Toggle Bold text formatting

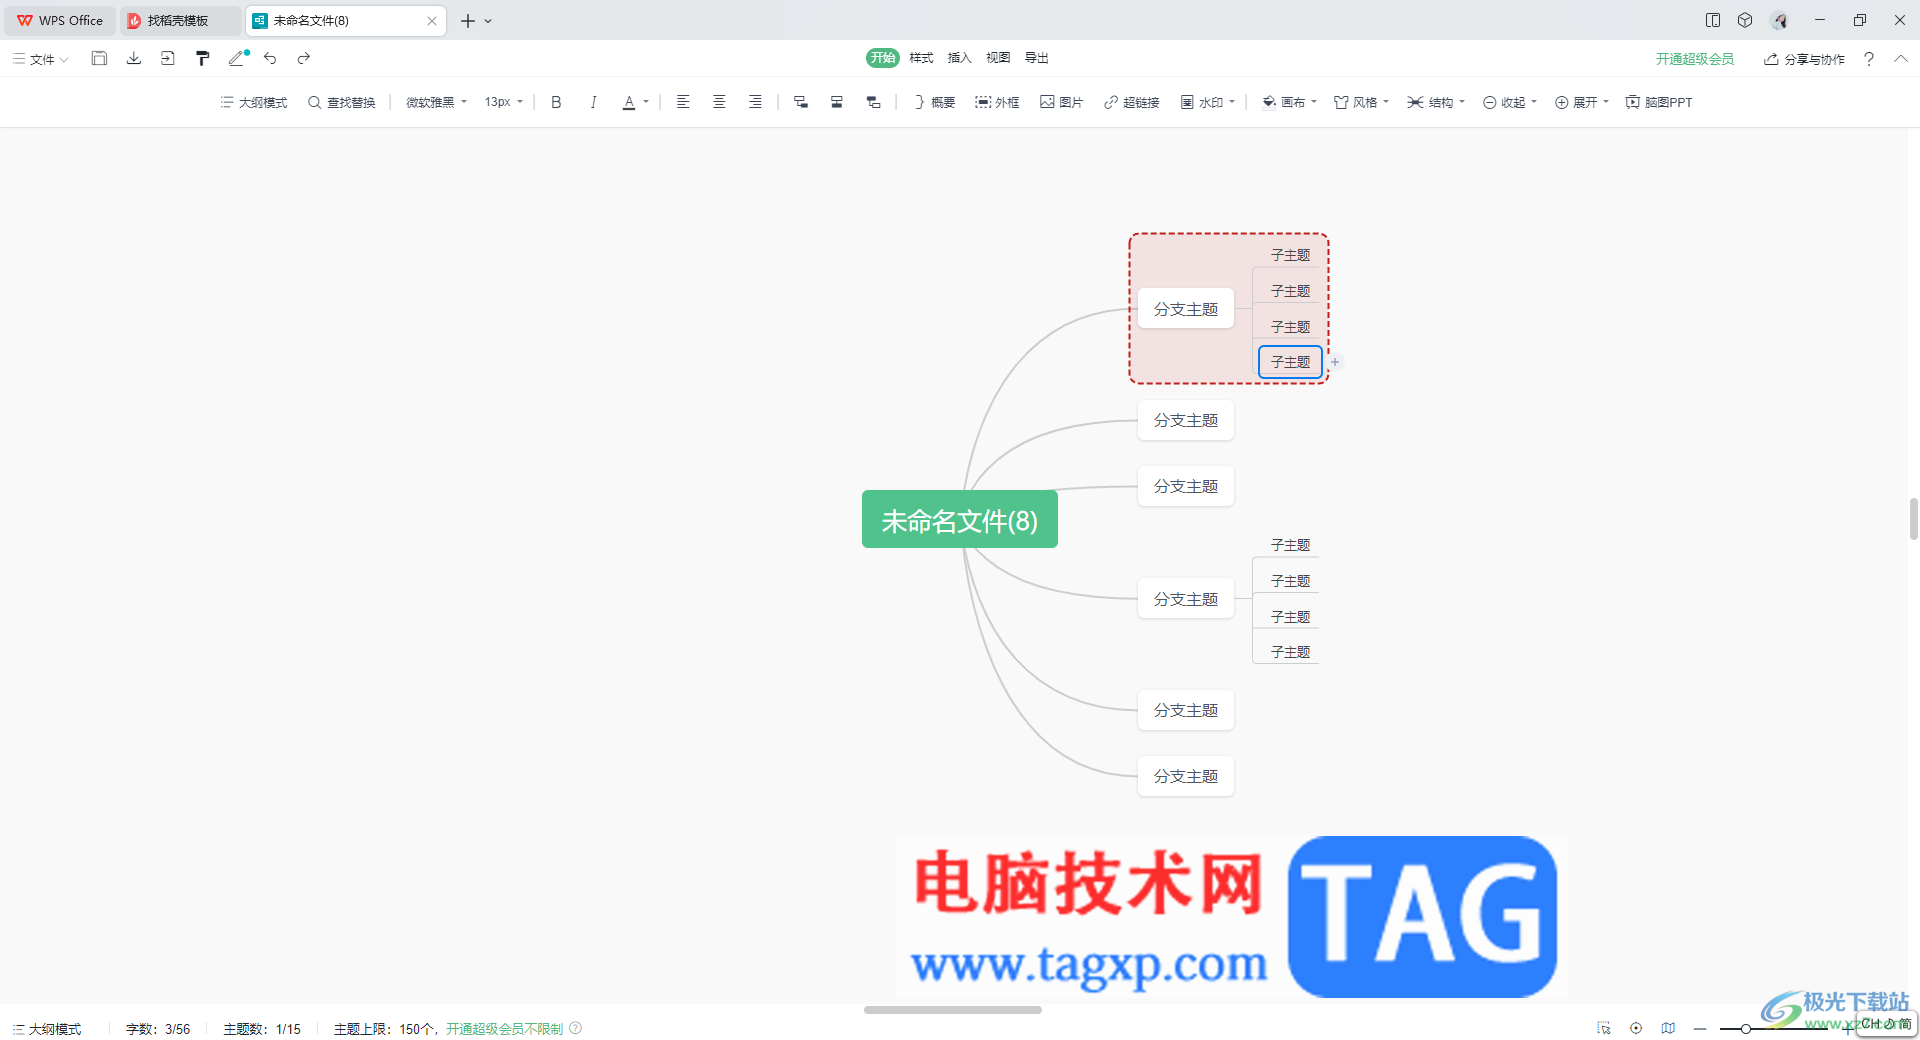coord(556,102)
